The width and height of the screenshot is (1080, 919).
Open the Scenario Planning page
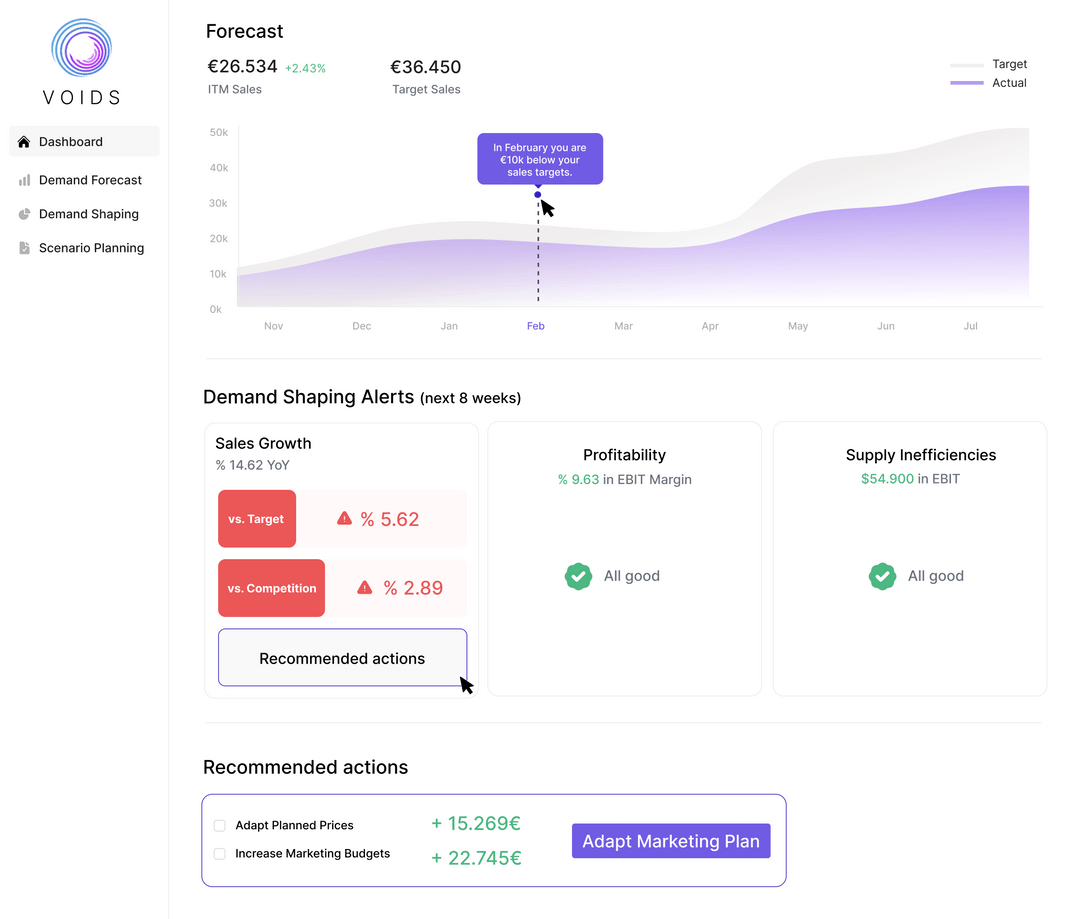tap(91, 248)
